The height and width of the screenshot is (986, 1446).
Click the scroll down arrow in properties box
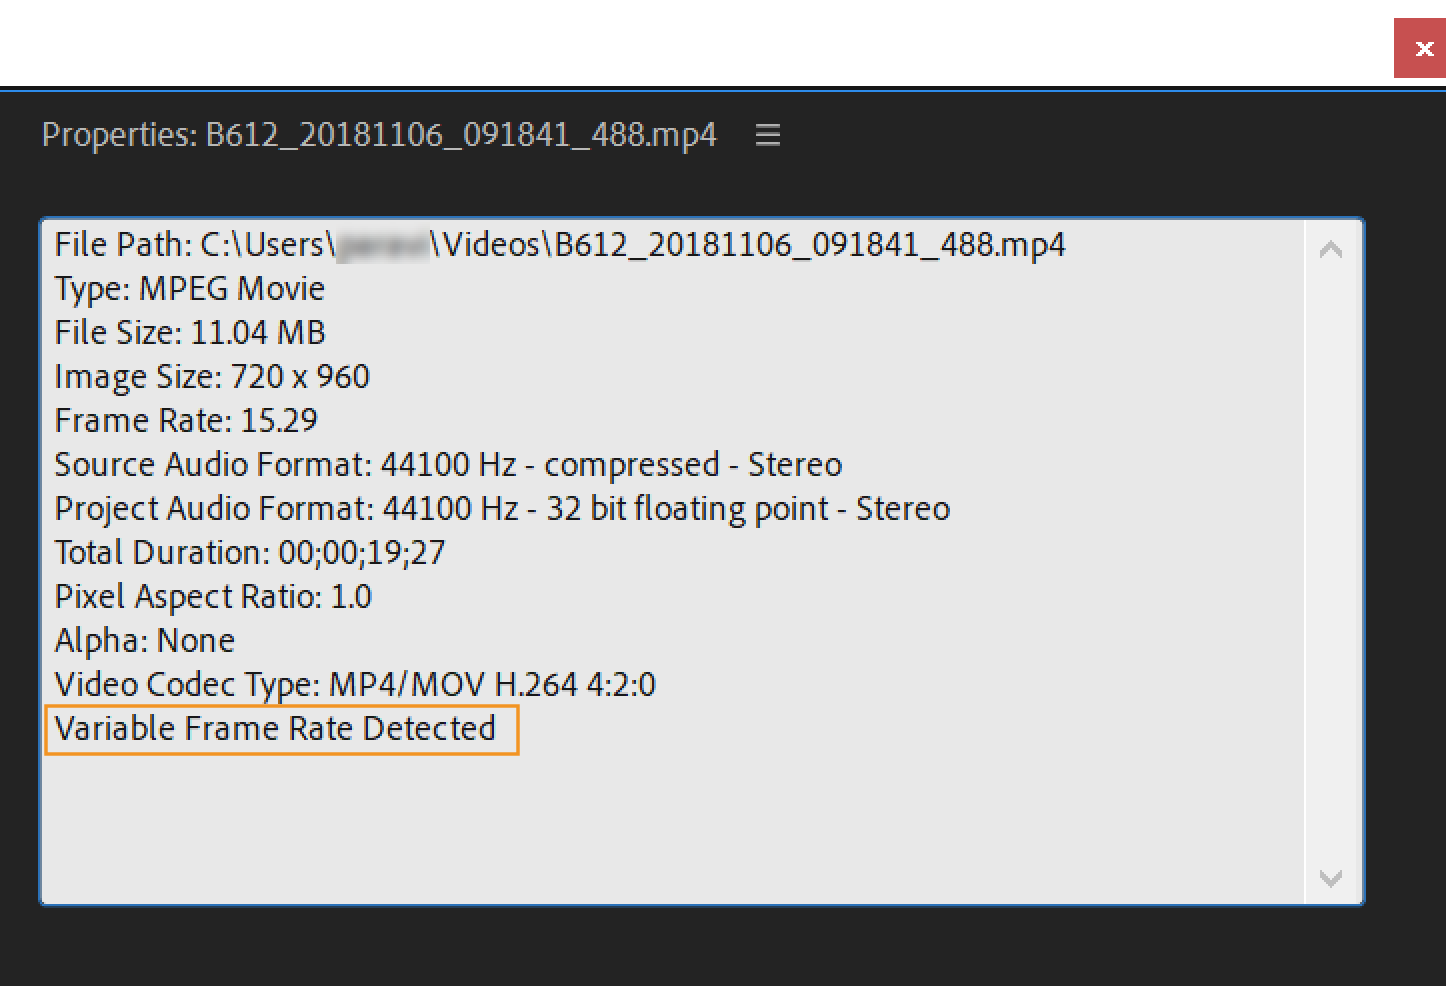click(x=1330, y=878)
